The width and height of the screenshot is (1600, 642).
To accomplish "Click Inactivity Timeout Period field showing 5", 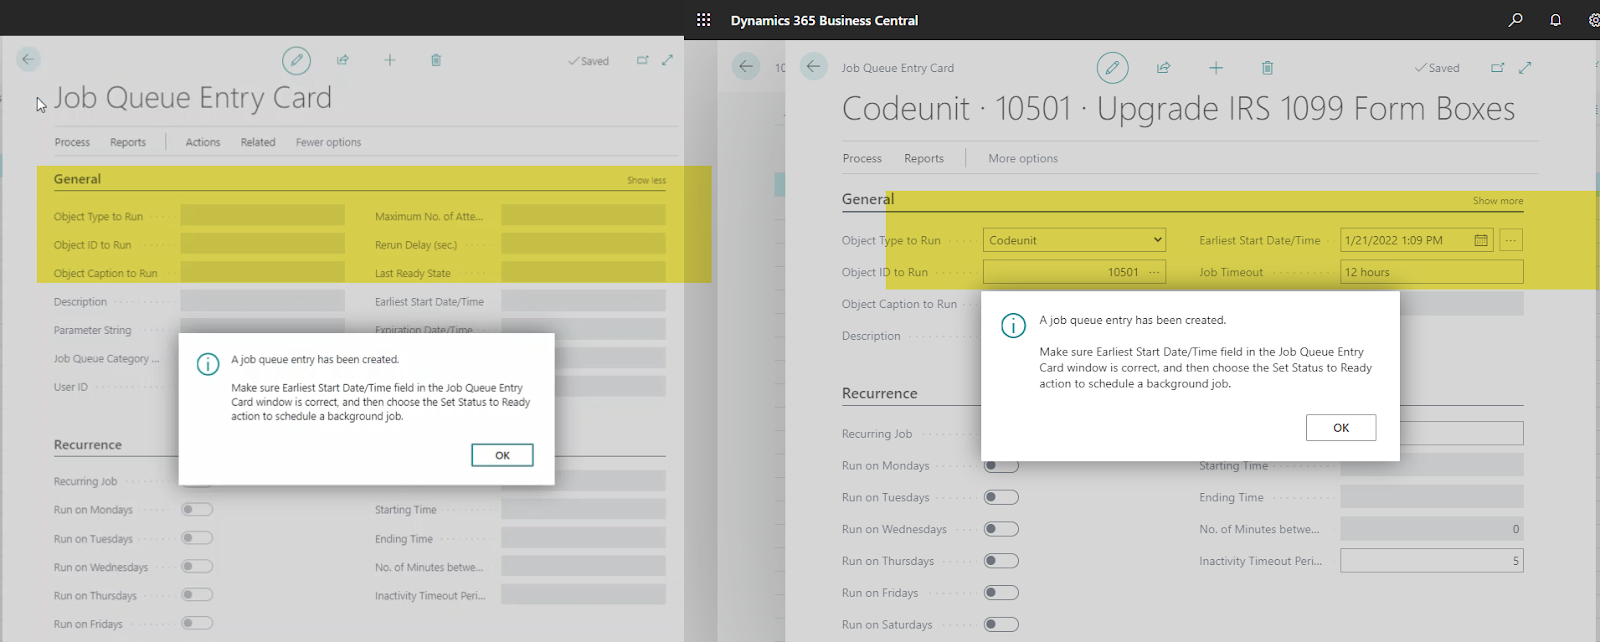I will pyautogui.click(x=1432, y=561).
